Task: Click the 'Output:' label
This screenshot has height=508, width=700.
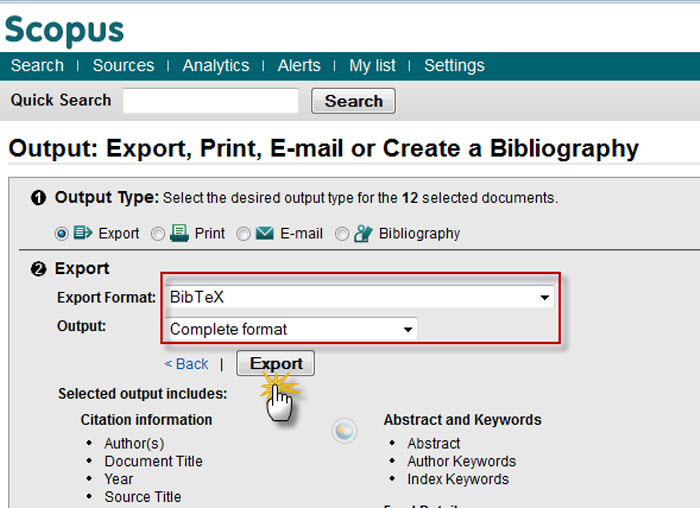Action: (81, 326)
